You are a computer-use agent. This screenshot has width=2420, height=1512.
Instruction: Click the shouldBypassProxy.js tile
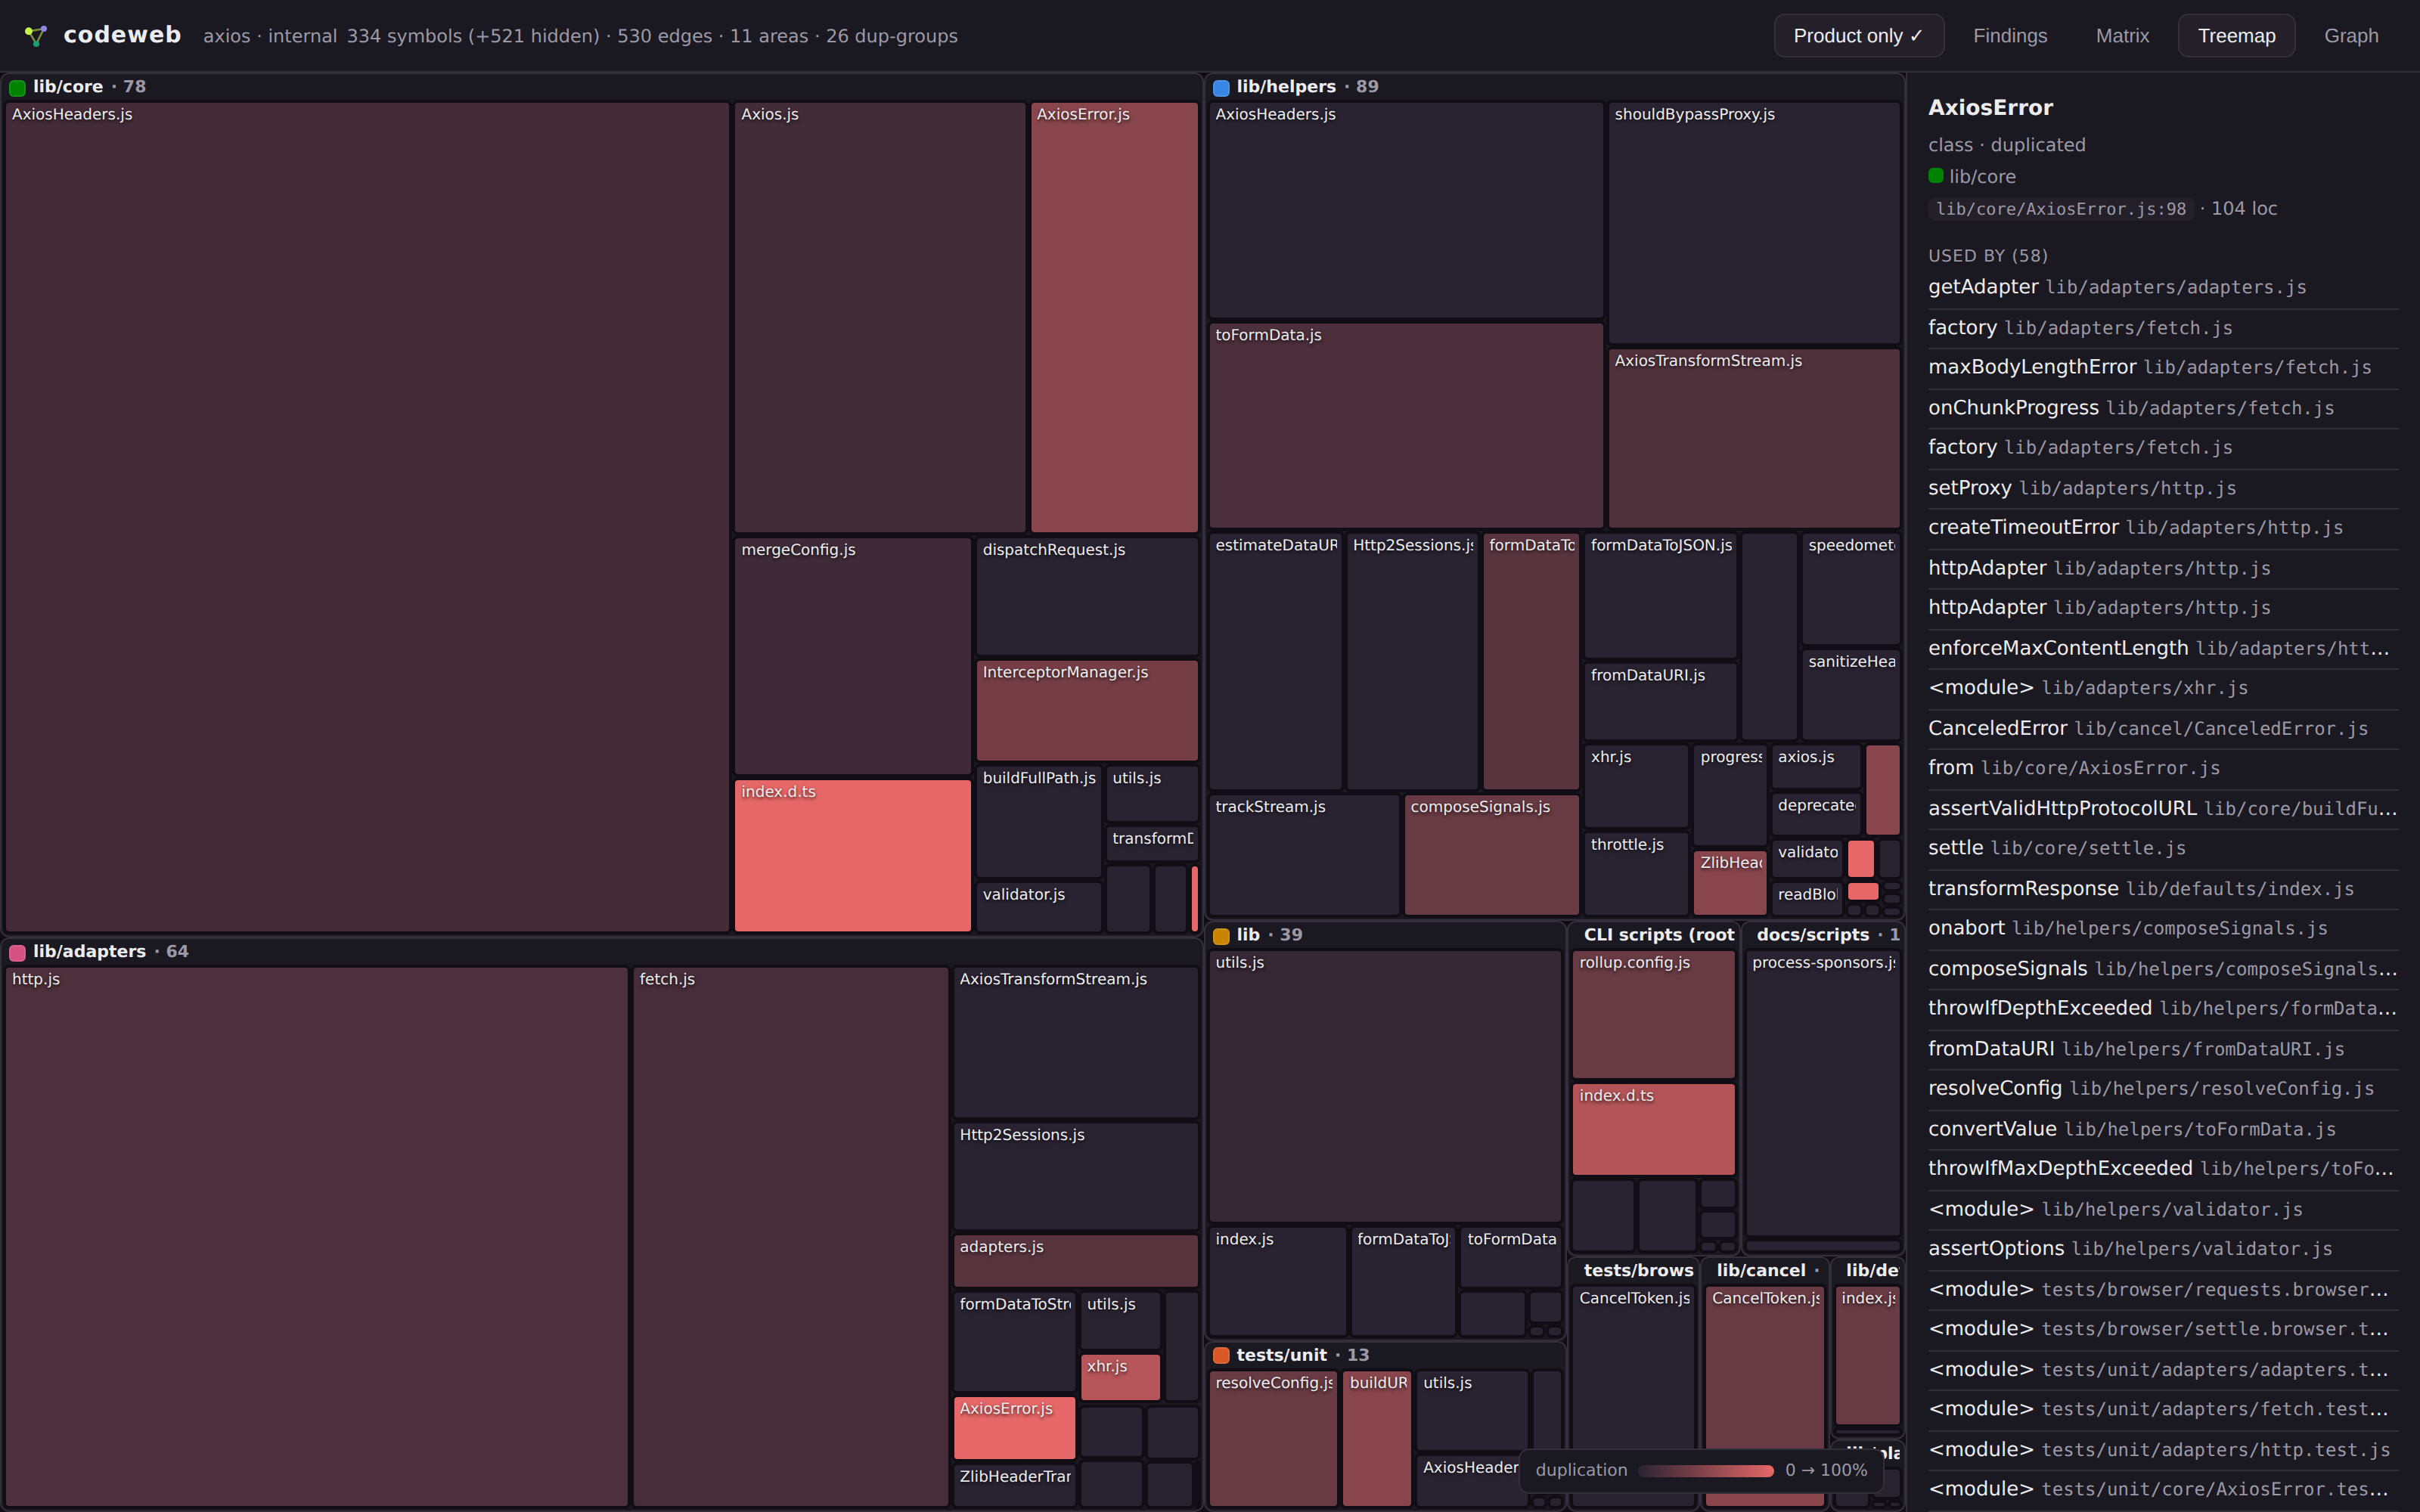(1754, 222)
